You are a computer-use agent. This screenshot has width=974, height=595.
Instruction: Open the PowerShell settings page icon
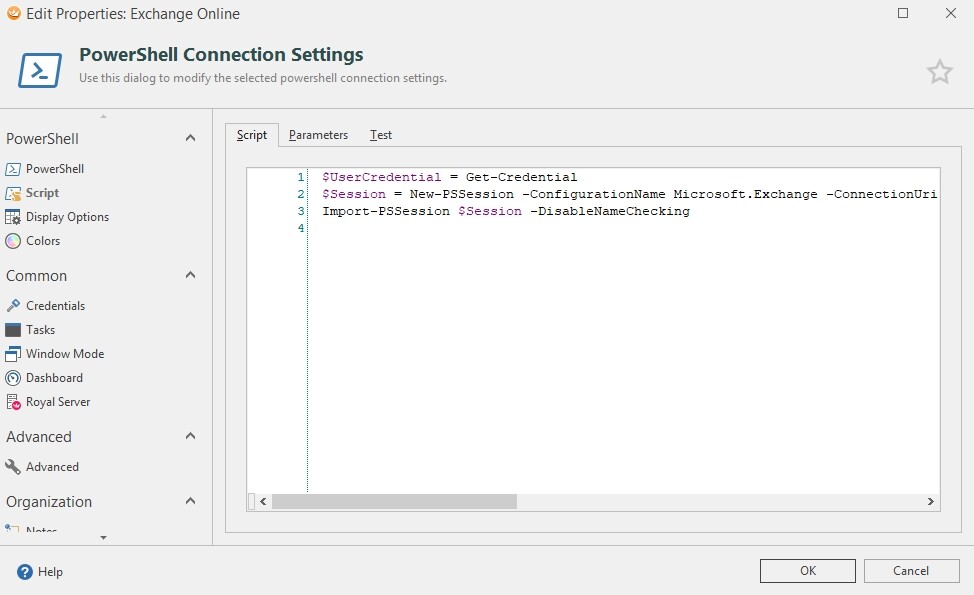(13, 169)
